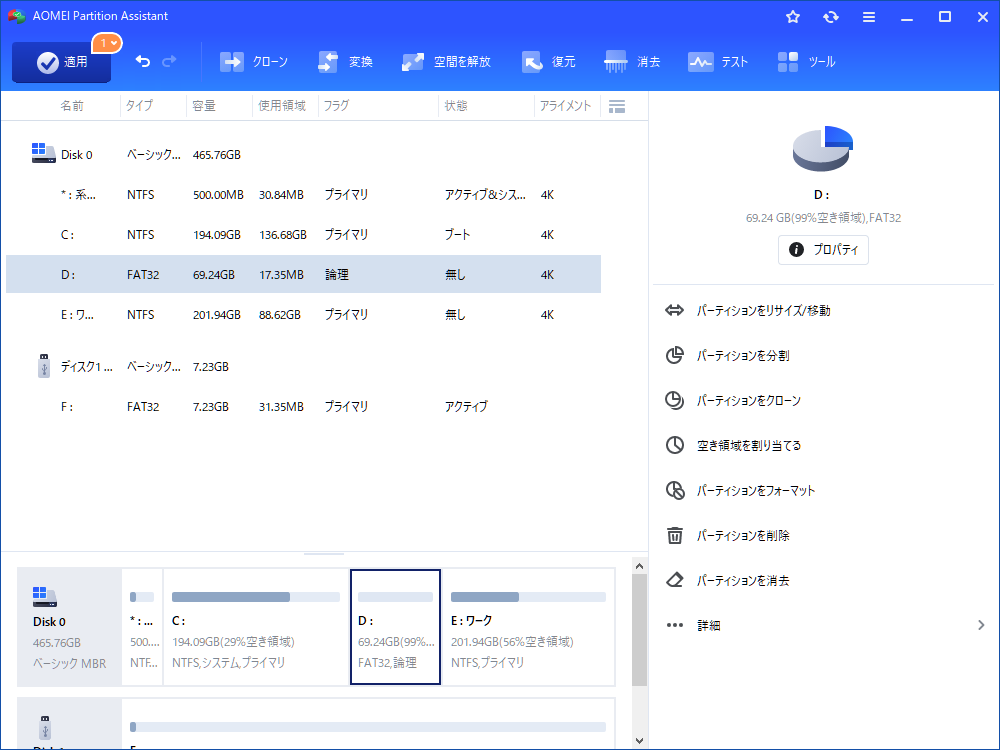Select the E: ワーク partition row
Screen dimensions: 1000x750
[x=304, y=314]
